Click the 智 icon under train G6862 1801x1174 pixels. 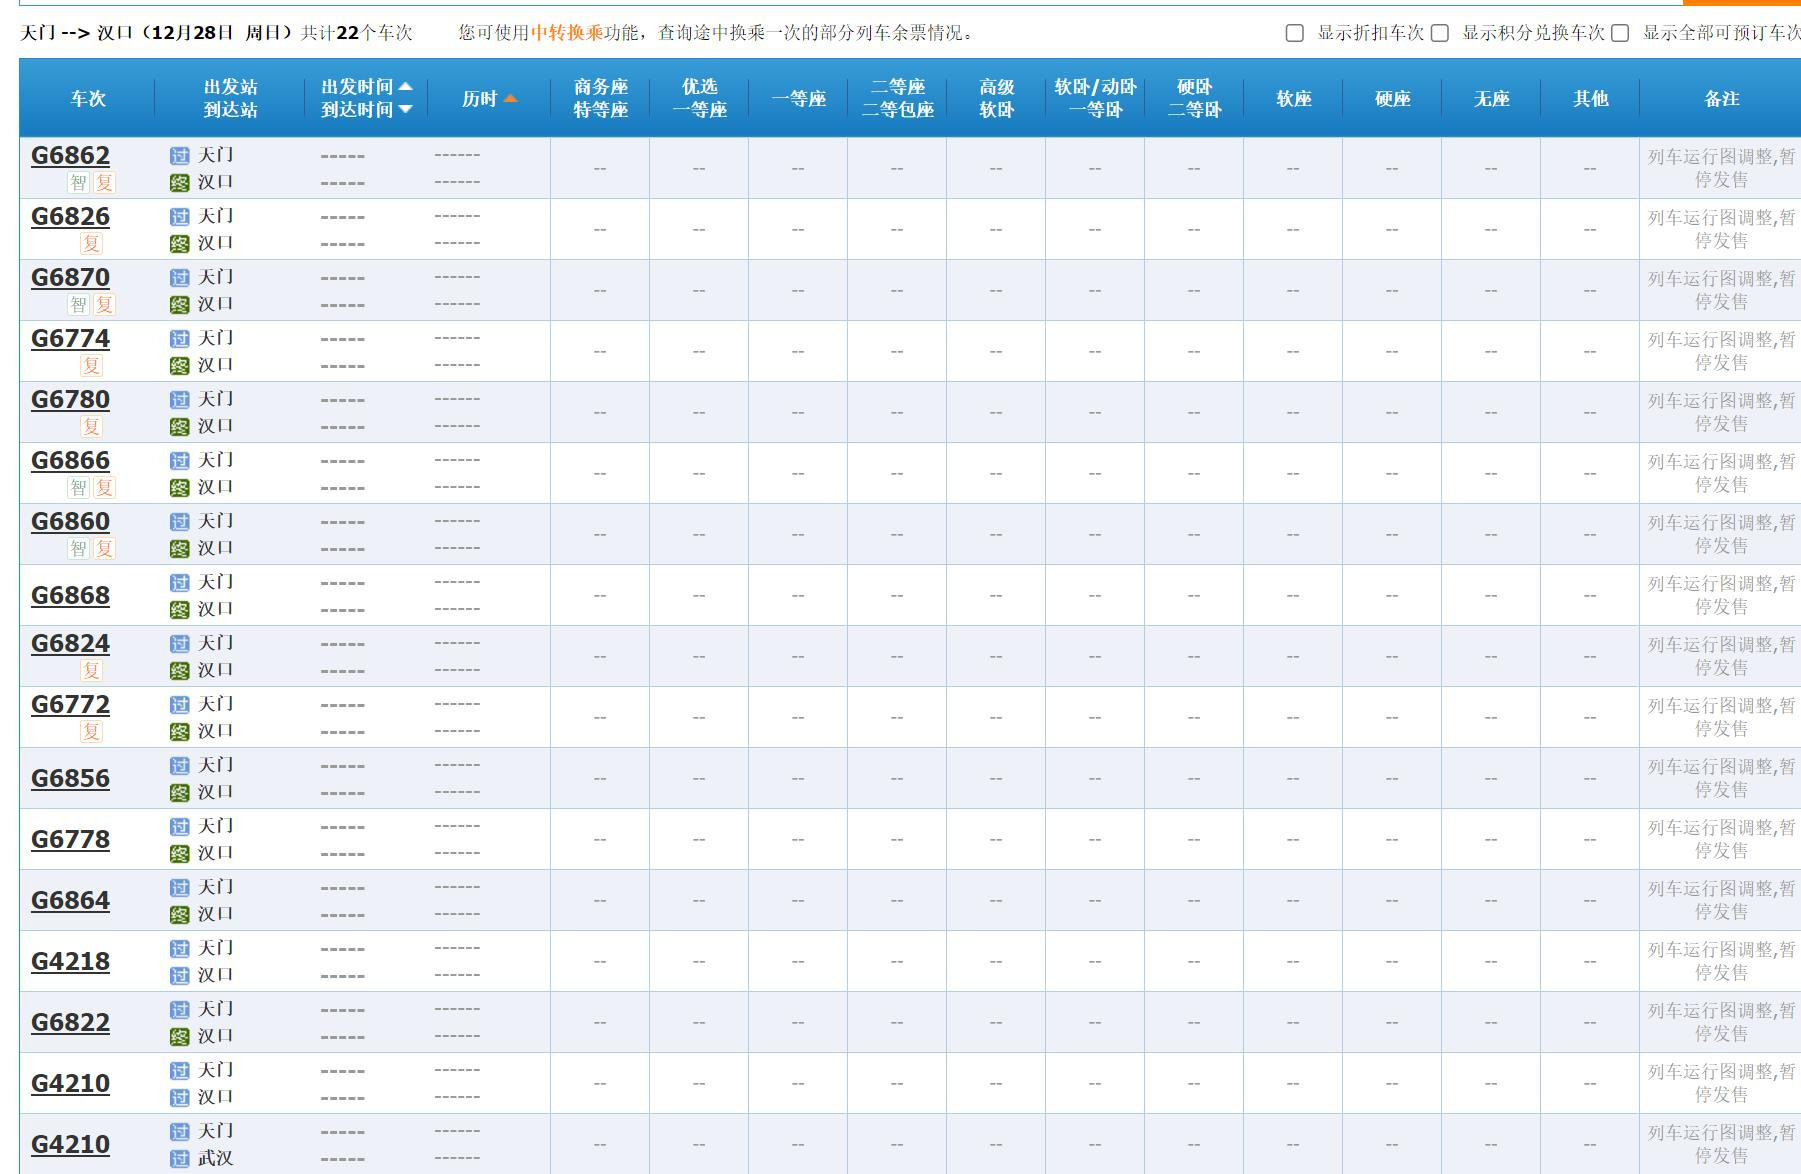[x=78, y=182]
